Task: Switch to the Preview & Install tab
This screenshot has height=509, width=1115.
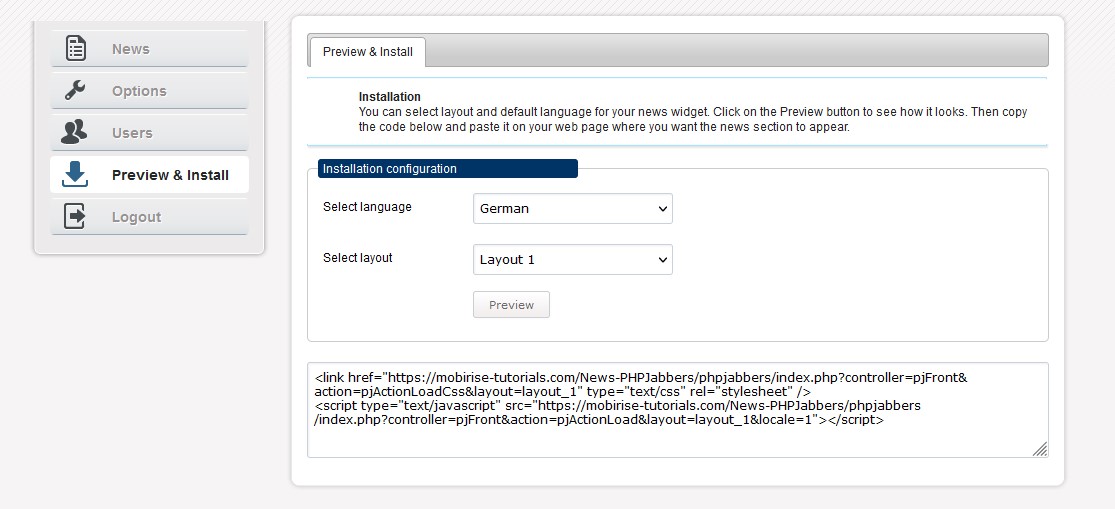Action: 368,52
